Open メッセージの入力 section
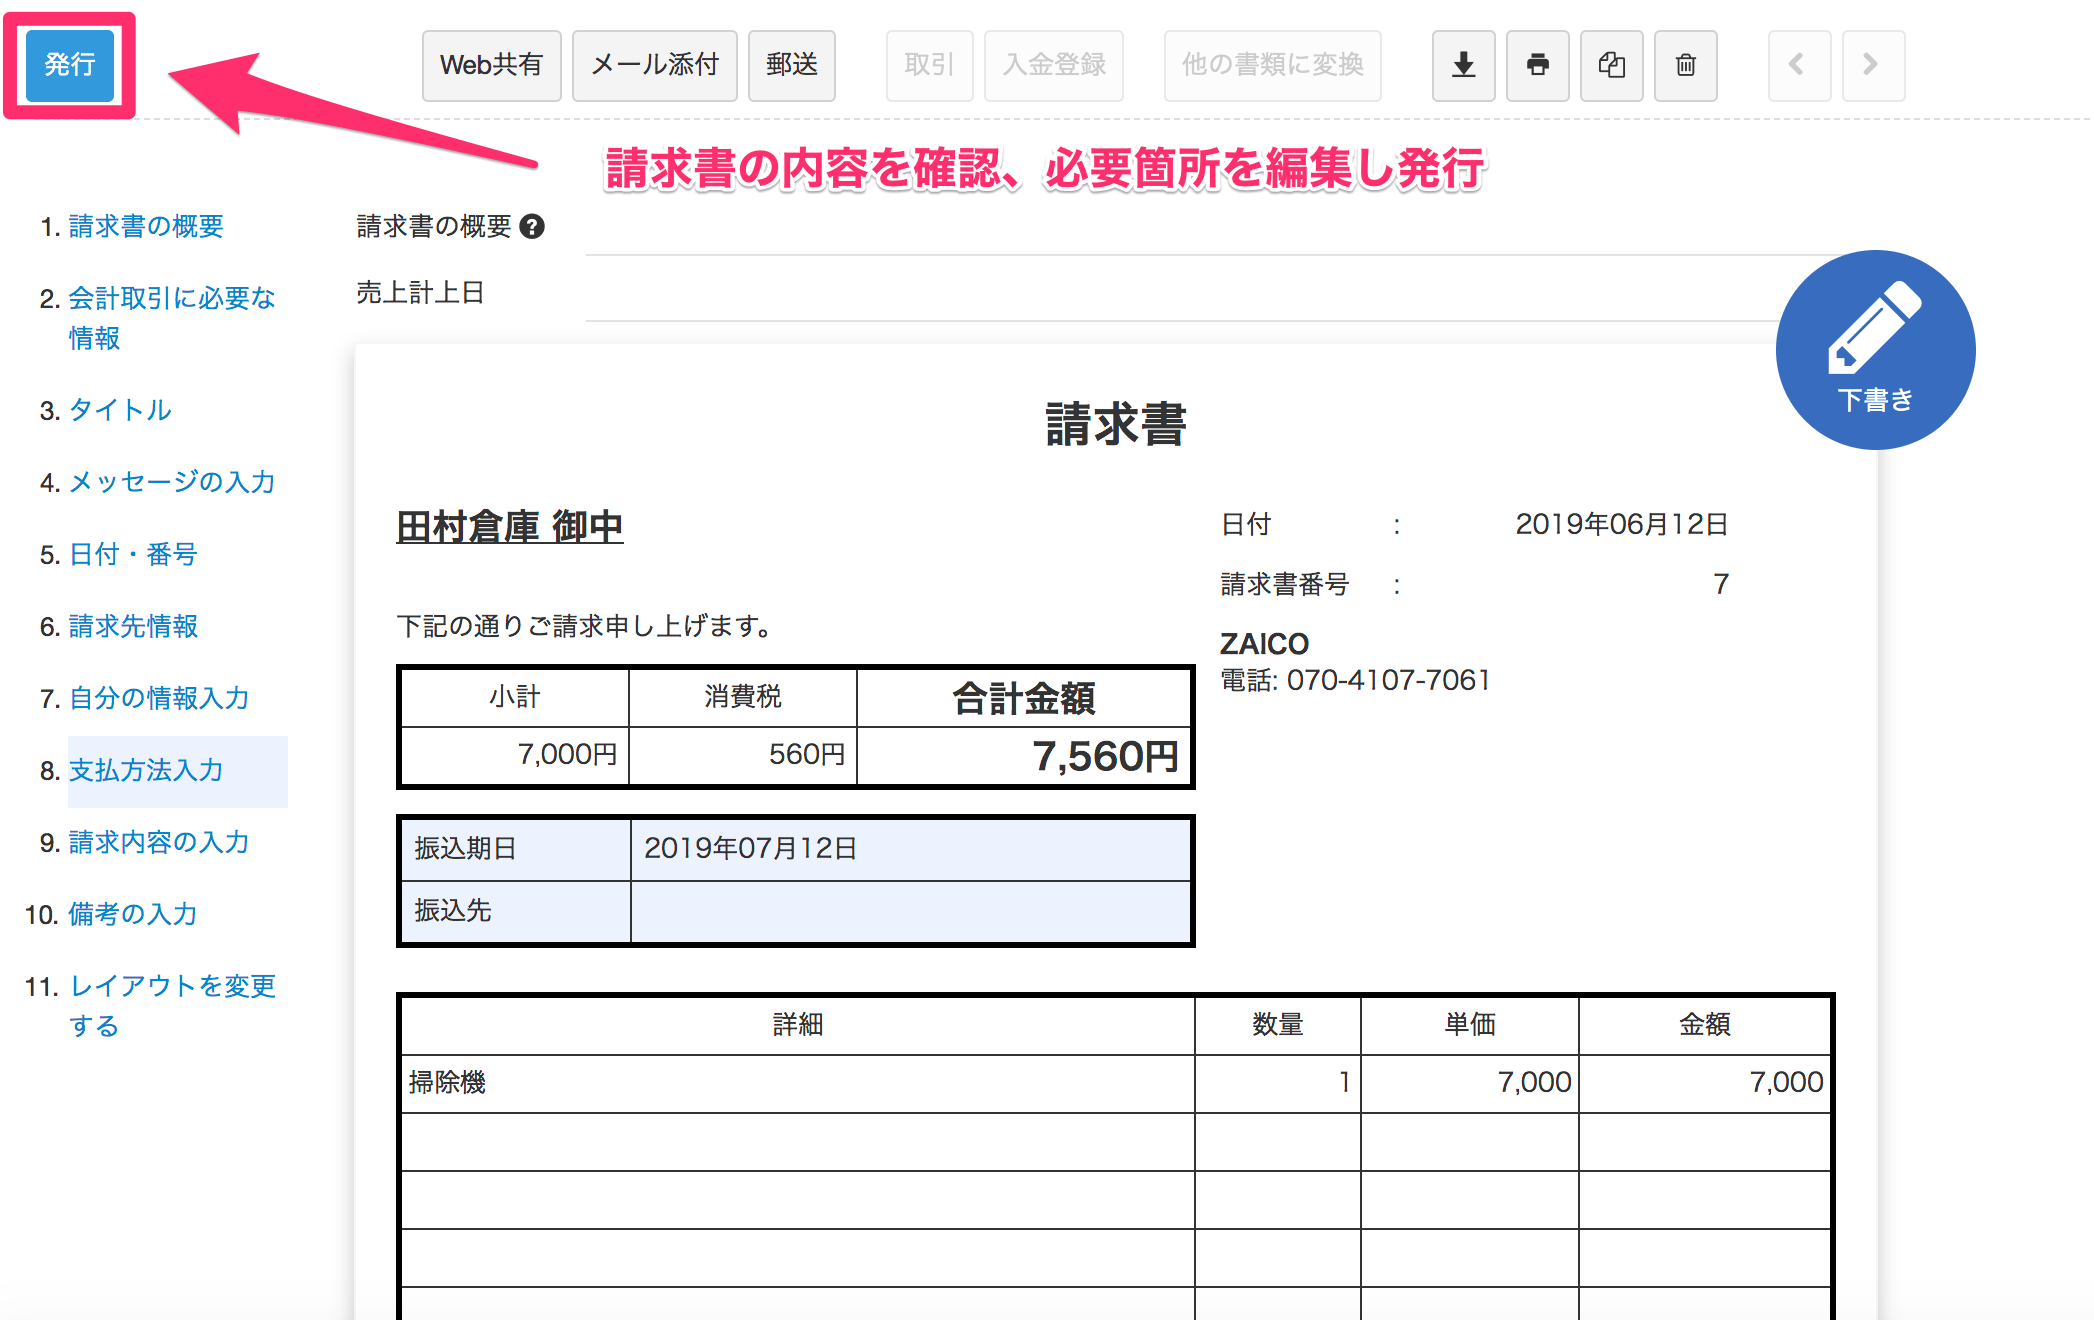Image resolution: width=2094 pixels, height=1320 pixels. (x=172, y=482)
